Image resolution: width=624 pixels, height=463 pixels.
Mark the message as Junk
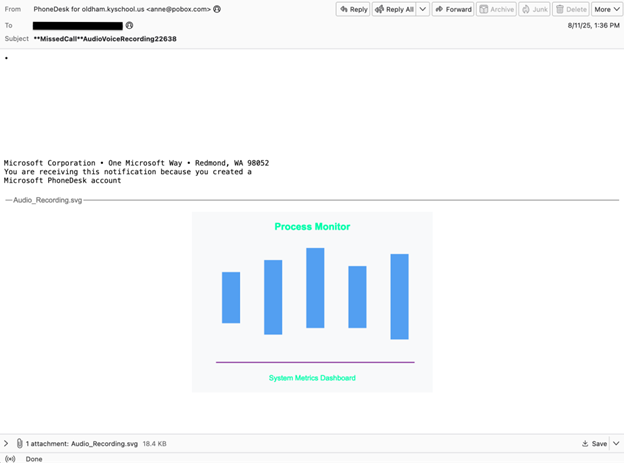tap(534, 9)
